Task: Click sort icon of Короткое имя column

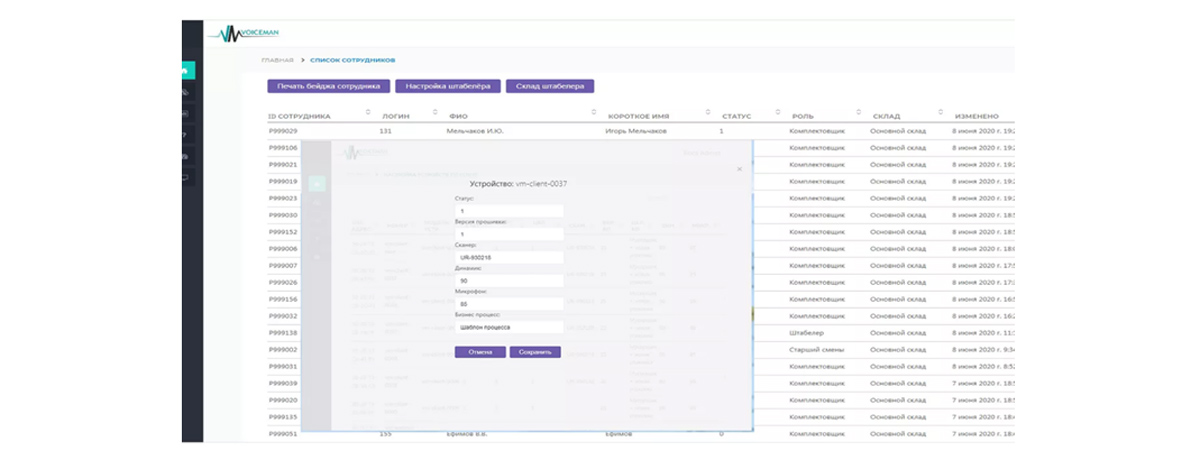Action: click(x=707, y=113)
